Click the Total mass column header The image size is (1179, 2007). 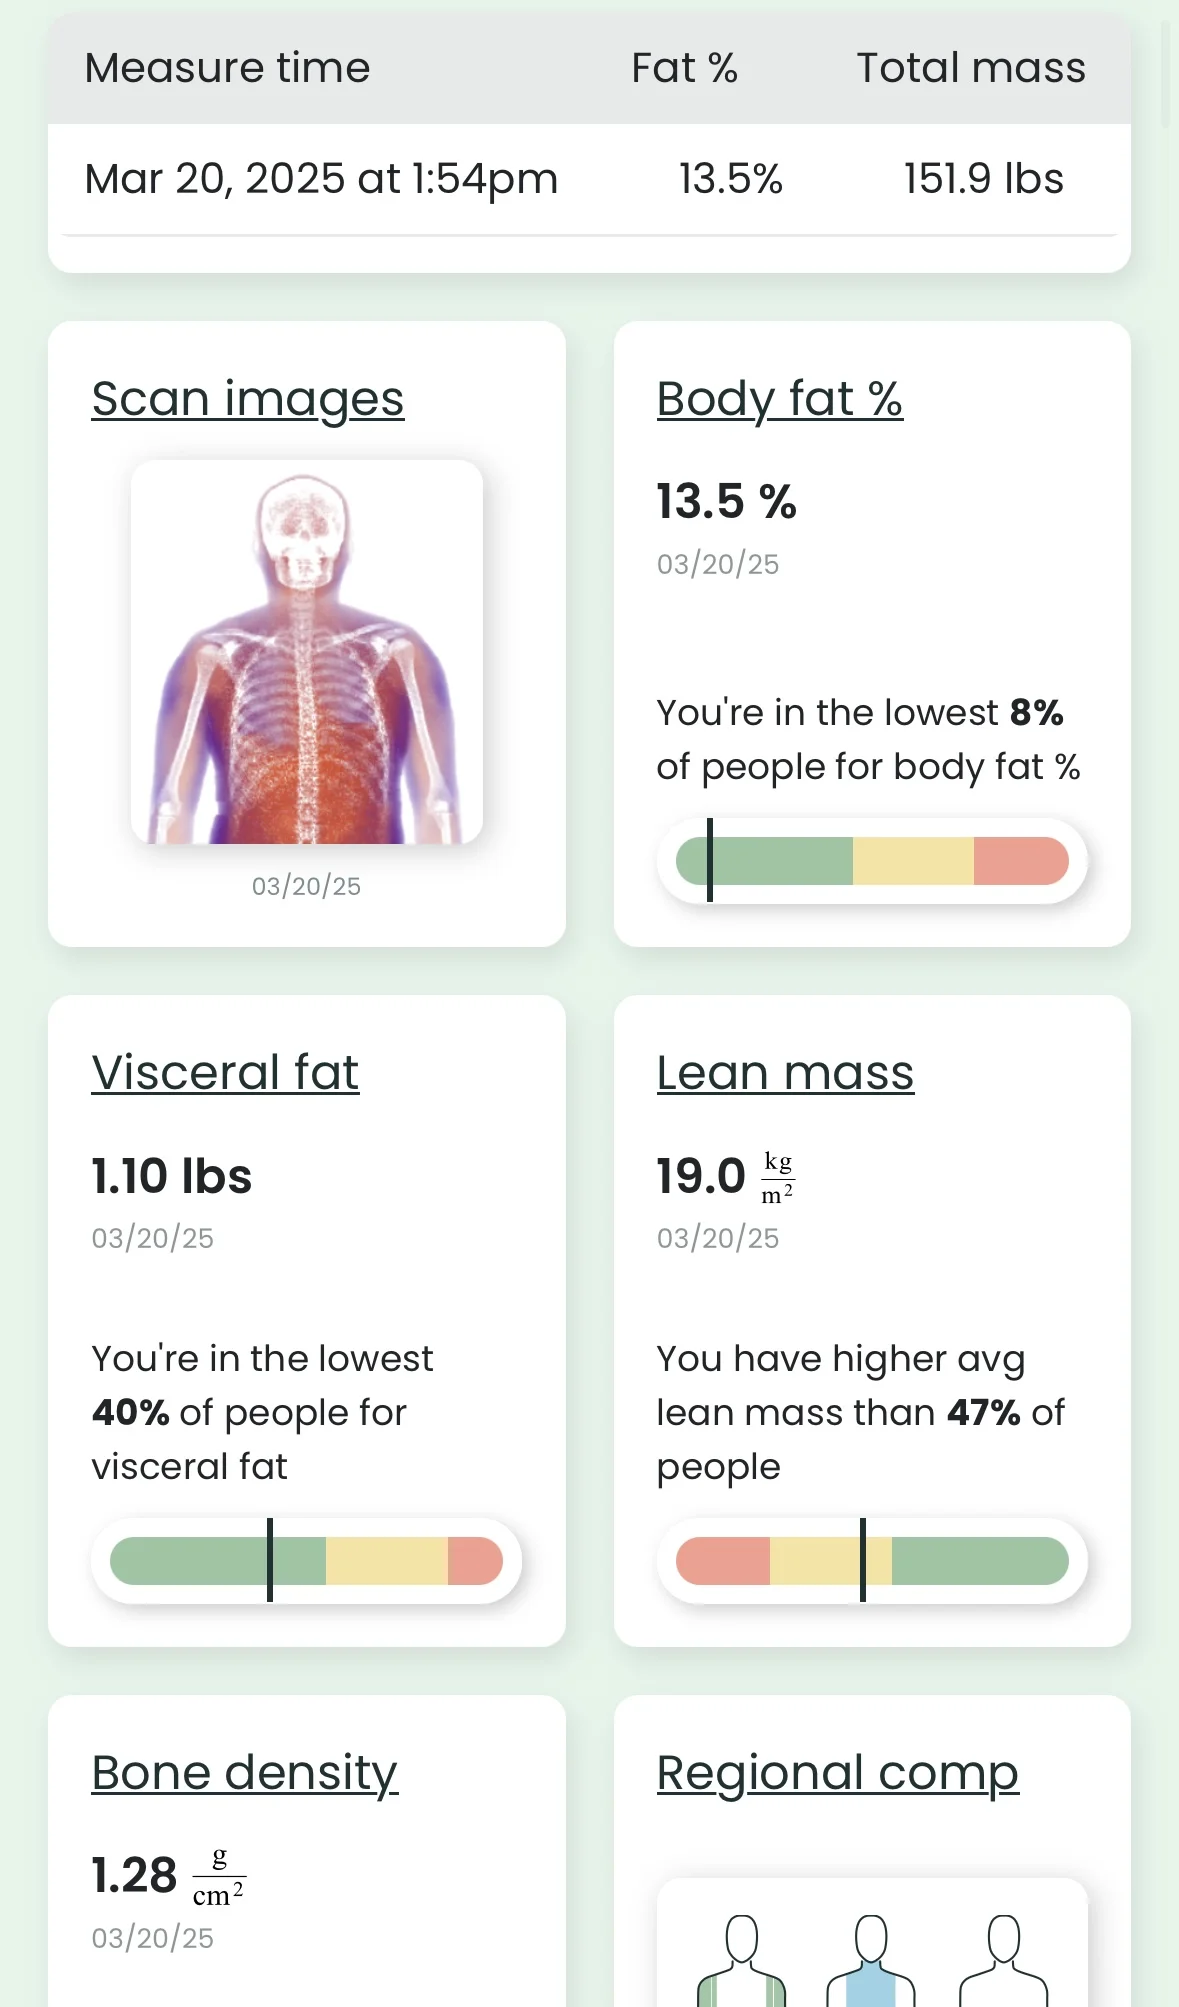(971, 68)
